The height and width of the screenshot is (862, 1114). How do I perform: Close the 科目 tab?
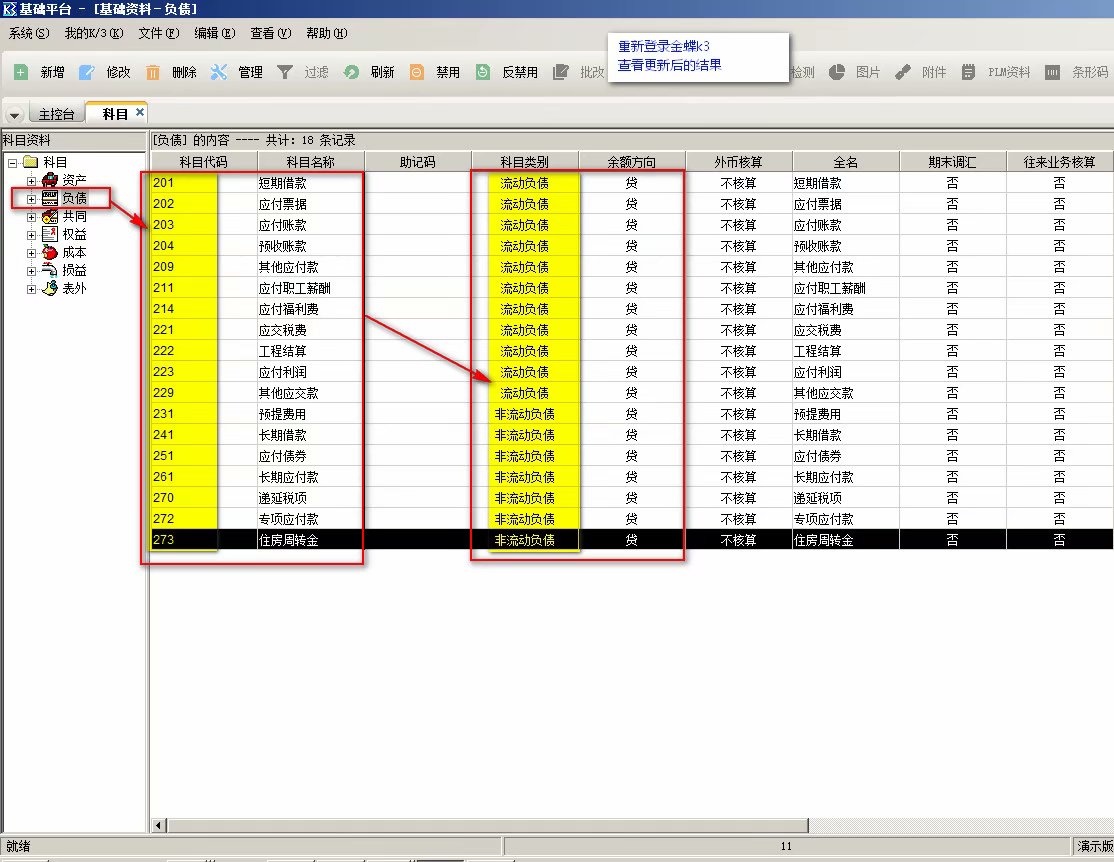(140, 112)
